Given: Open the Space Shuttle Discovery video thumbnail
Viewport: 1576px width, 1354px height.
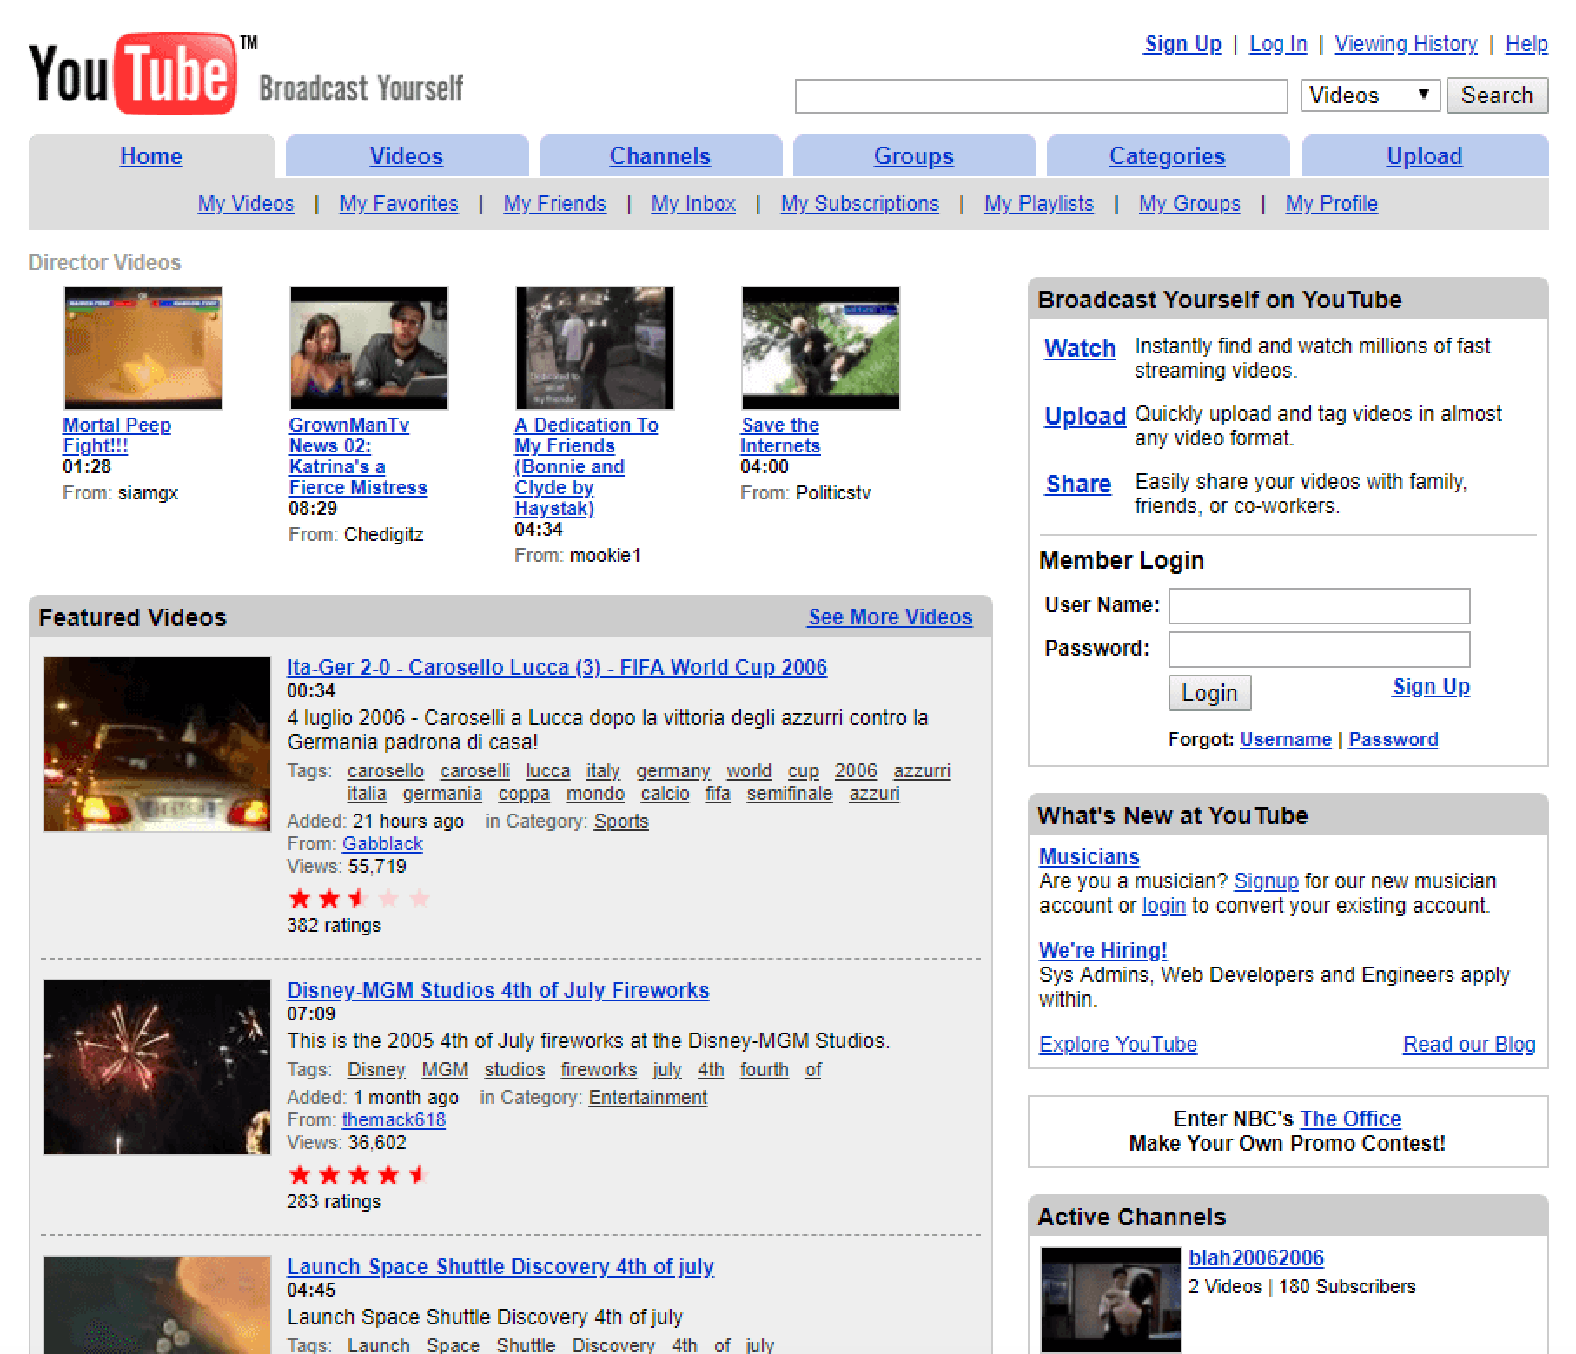Looking at the screenshot, I should pyautogui.click(x=157, y=1305).
